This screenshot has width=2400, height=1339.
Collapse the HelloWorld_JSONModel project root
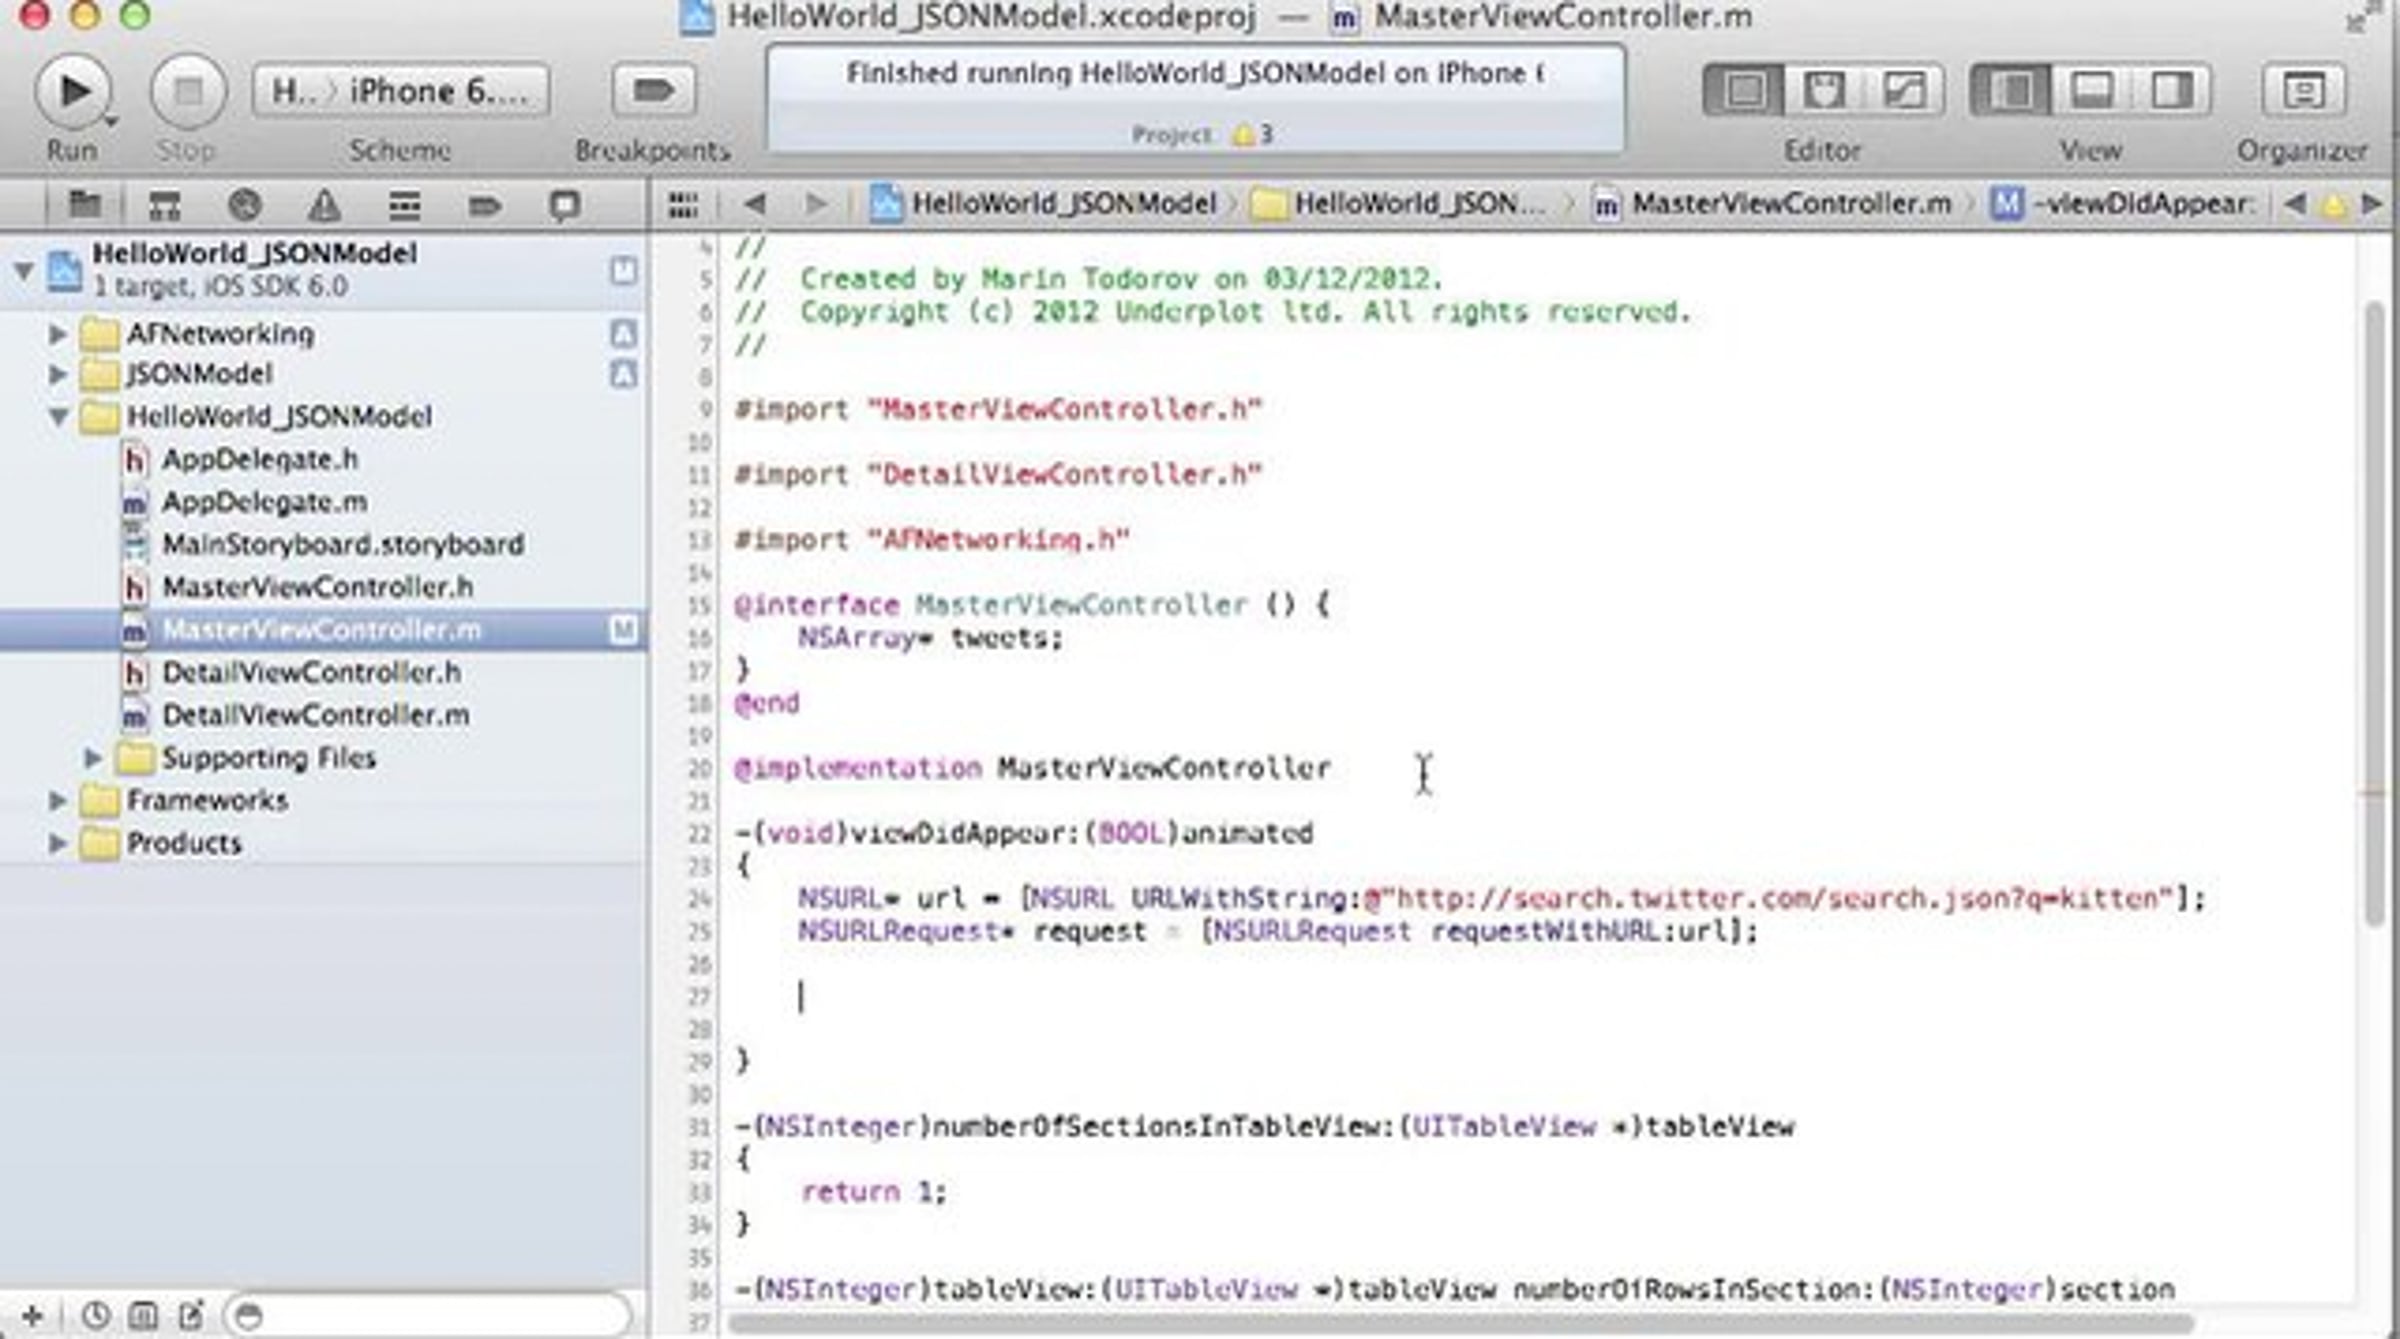pyautogui.click(x=23, y=271)
